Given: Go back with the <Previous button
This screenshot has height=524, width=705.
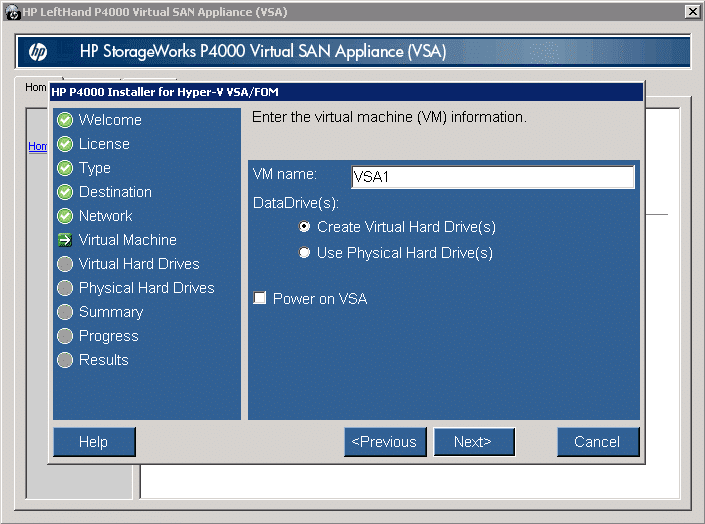Looking at the screenshot, I should click(x=385, y=442).
